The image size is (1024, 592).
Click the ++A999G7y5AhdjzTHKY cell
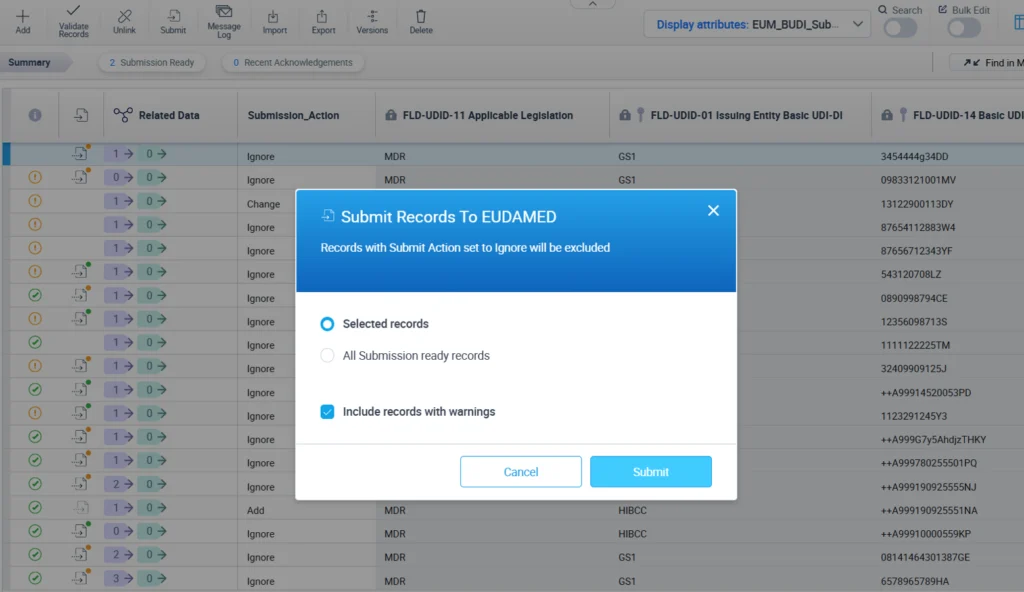(933, 440)
